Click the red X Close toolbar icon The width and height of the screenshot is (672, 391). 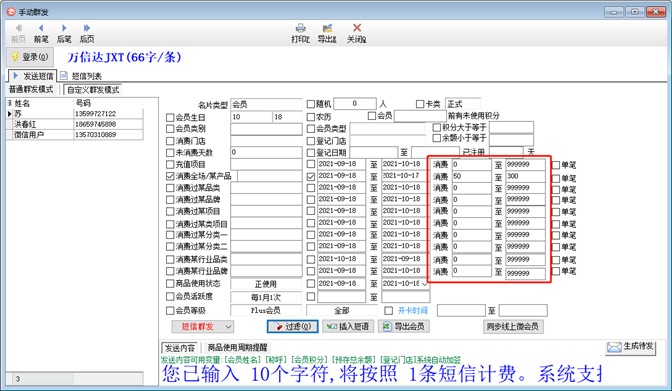[x=357, y=28]
